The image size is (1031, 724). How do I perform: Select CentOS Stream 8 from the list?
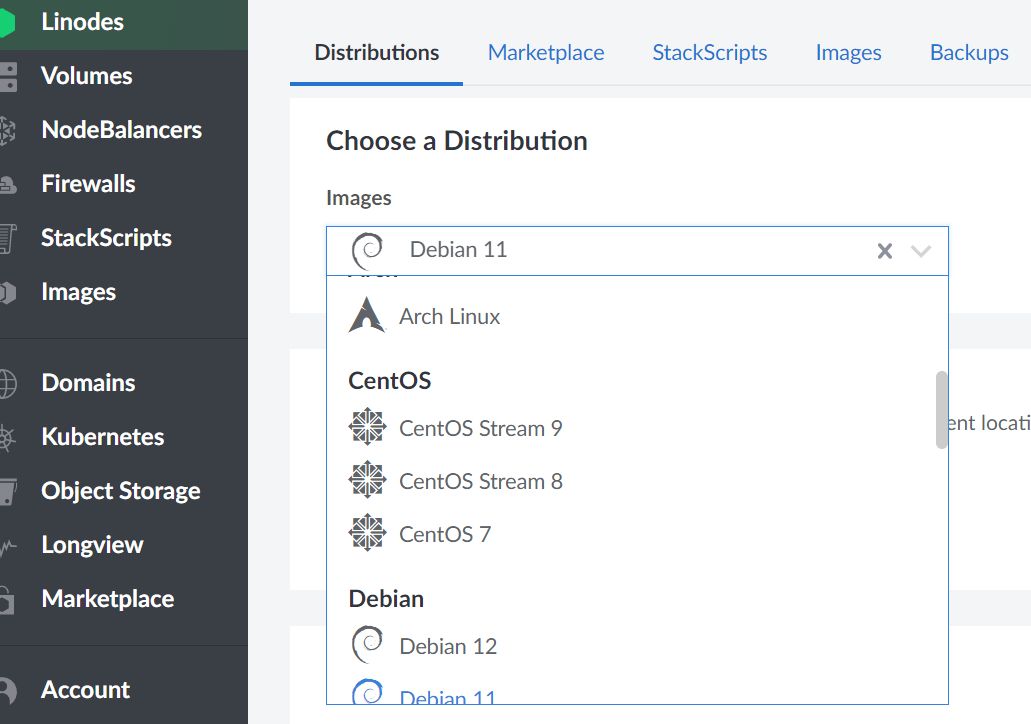pyautogui.click(x=480, y=481)
